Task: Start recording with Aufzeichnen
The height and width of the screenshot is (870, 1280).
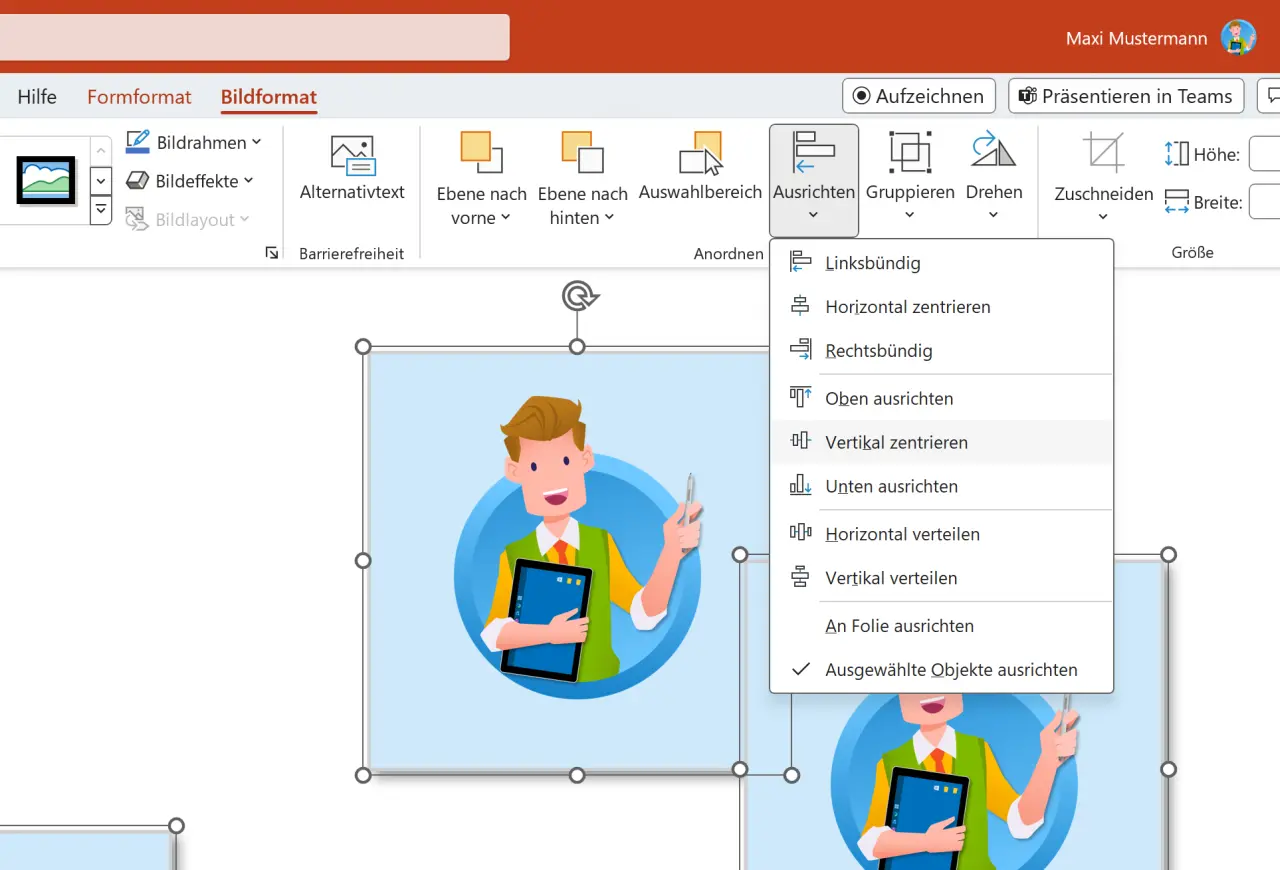Action: tap(918, 96)
